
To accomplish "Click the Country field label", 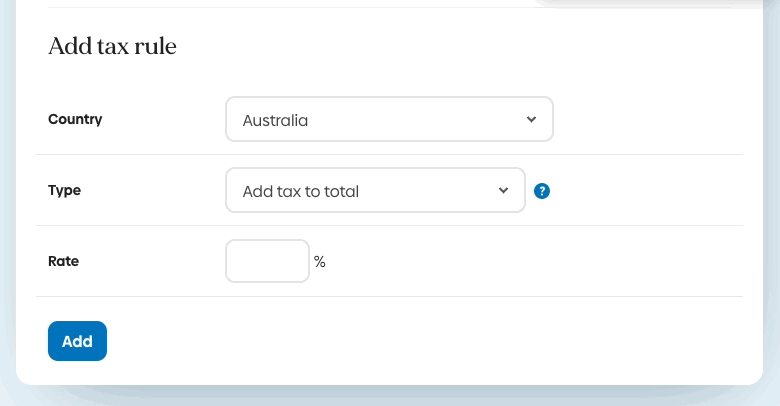I will [x=75, y=120].
